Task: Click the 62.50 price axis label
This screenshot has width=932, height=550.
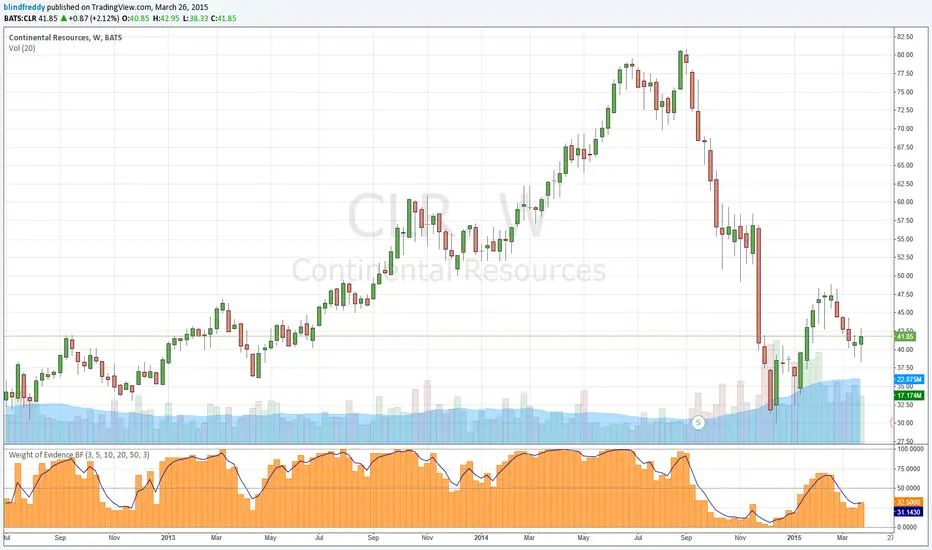Action: (x=905, y=184)
